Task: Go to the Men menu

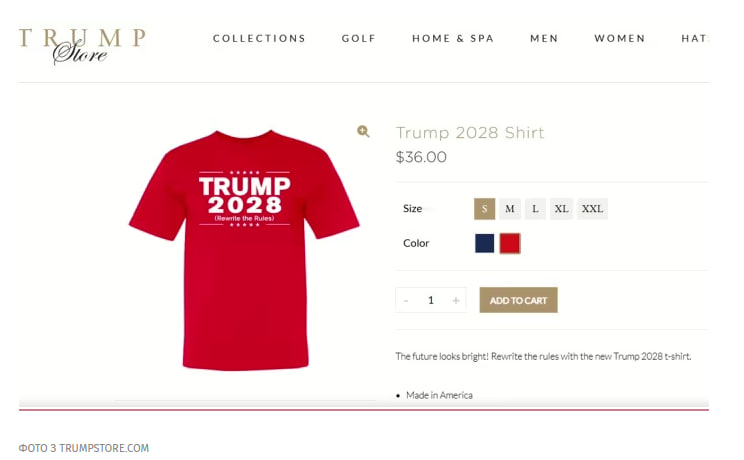Action: [544, 39]
